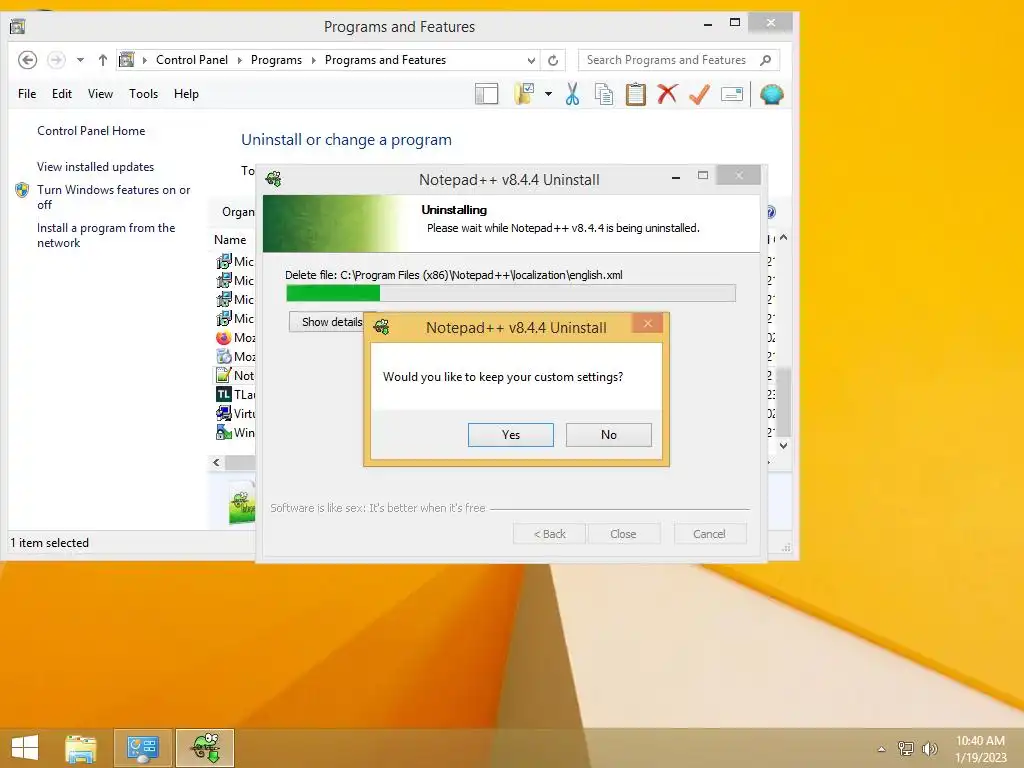Click the Forward navigation arrow
Screen dimensions: 1024x768
(57, 60)
